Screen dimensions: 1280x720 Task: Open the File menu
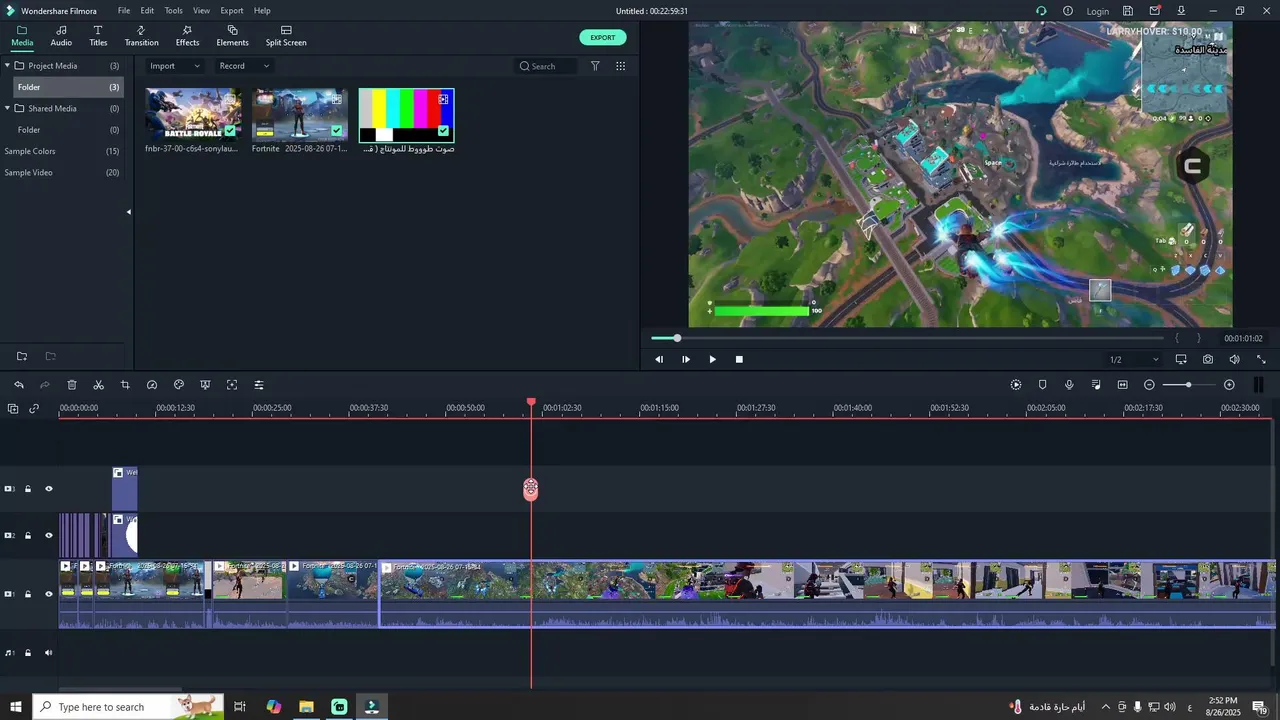(124, 11)
